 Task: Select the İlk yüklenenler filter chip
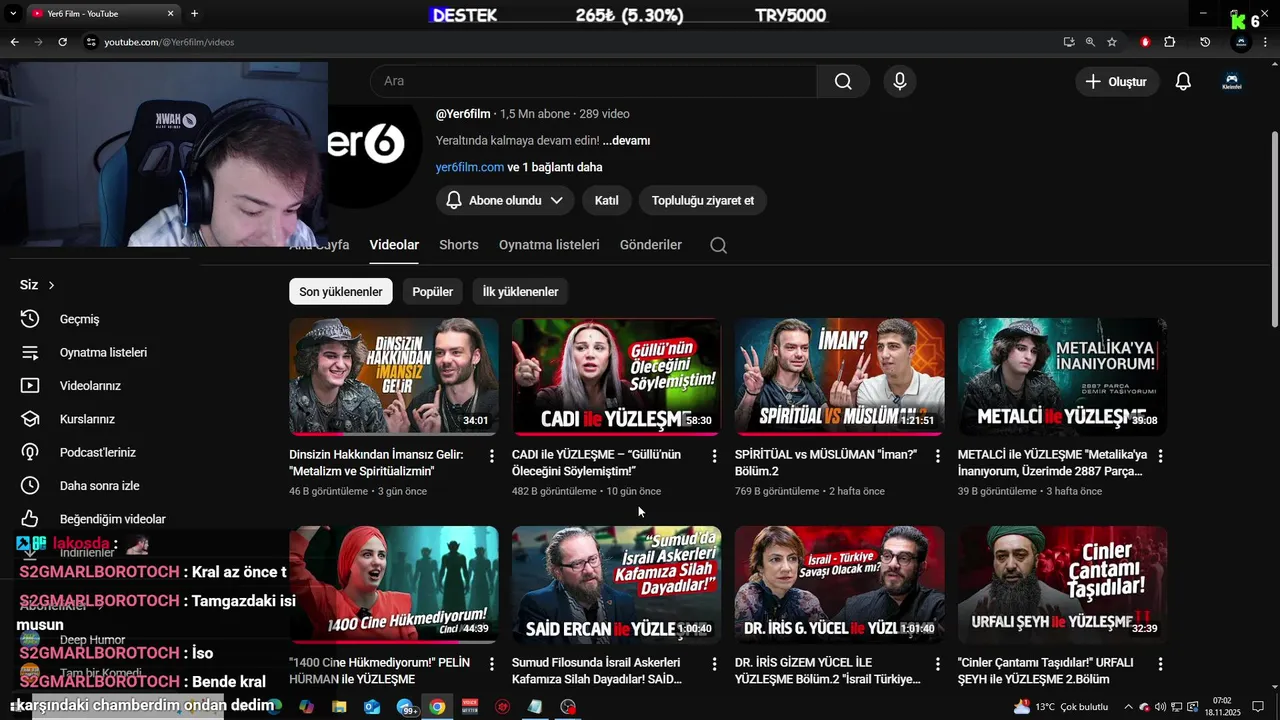(x=520, y=292)
